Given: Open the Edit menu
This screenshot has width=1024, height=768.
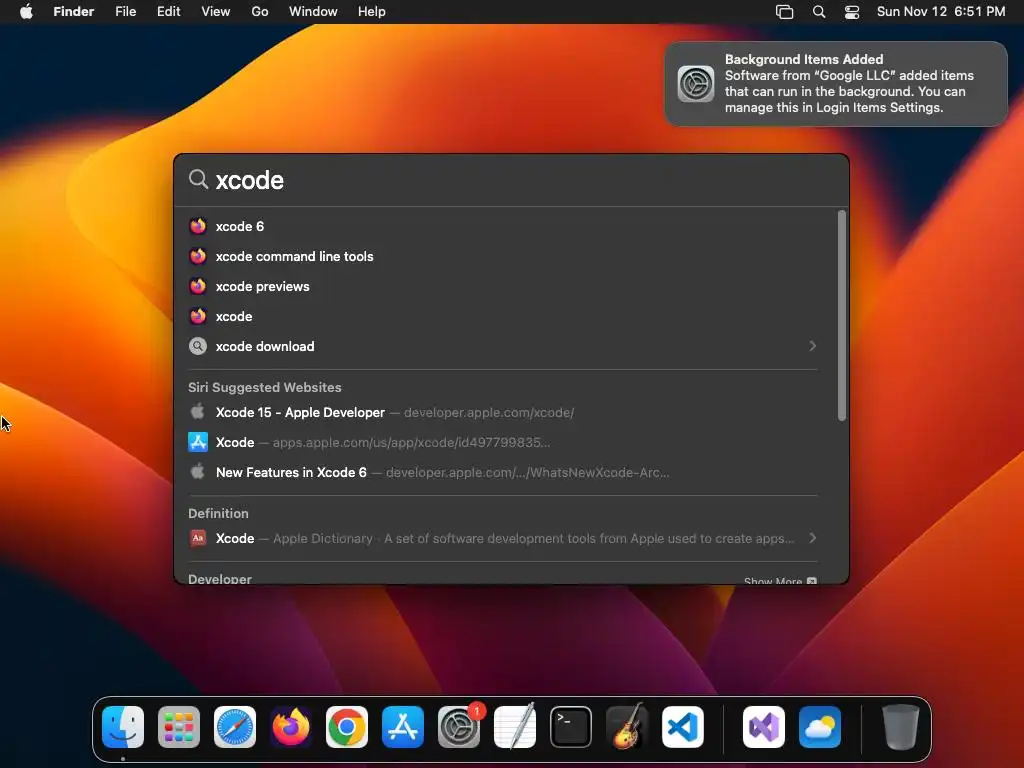Looking at the screenshot, I should point(168,12).
